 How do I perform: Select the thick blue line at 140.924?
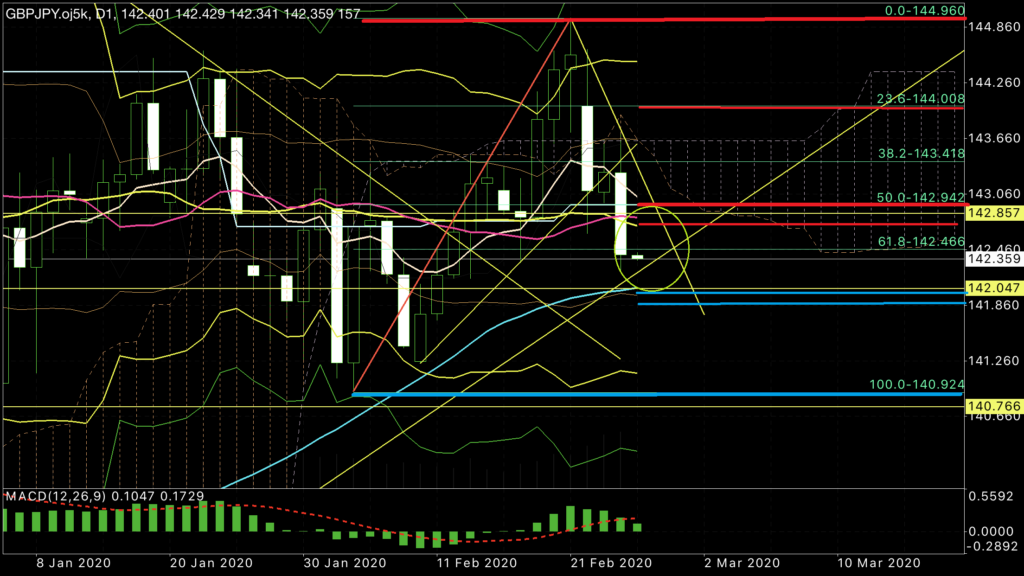pos(657,394)
